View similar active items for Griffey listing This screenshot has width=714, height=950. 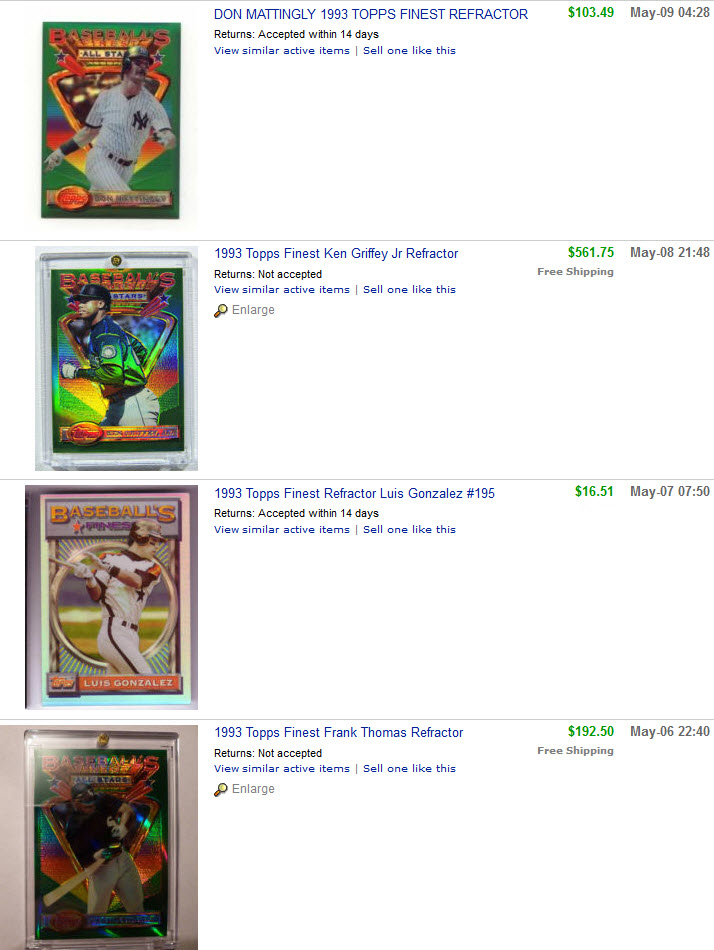[282, 290]
